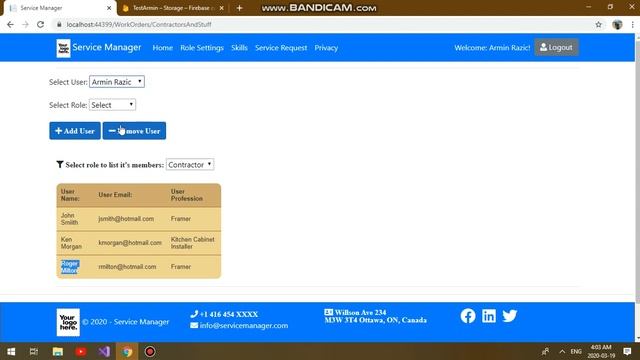Open the Windows Start menu
The image size is (640, 360).
(x=11, y=351)
